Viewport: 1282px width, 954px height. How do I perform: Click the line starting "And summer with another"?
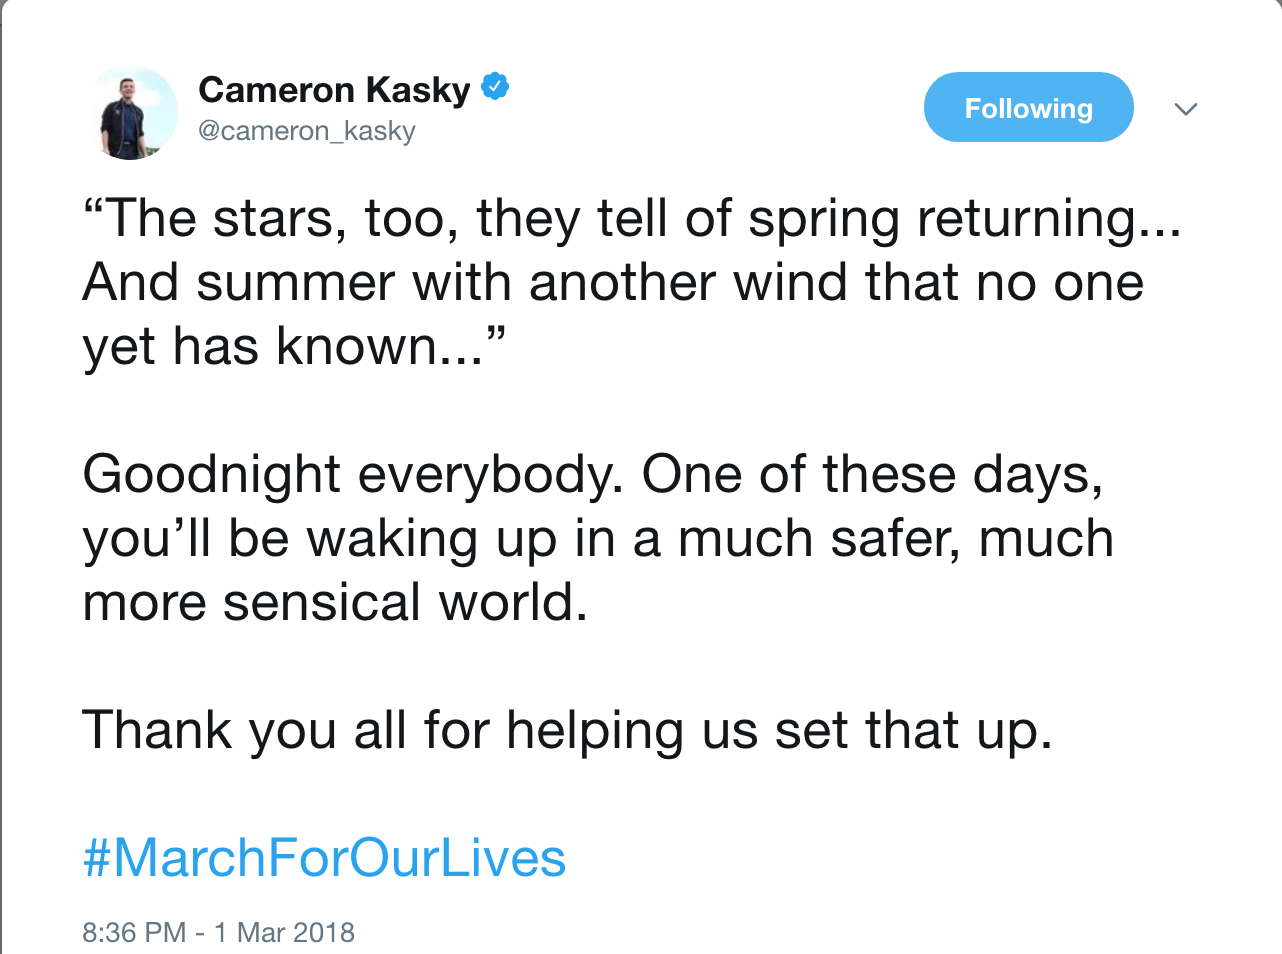pos(613,282)
